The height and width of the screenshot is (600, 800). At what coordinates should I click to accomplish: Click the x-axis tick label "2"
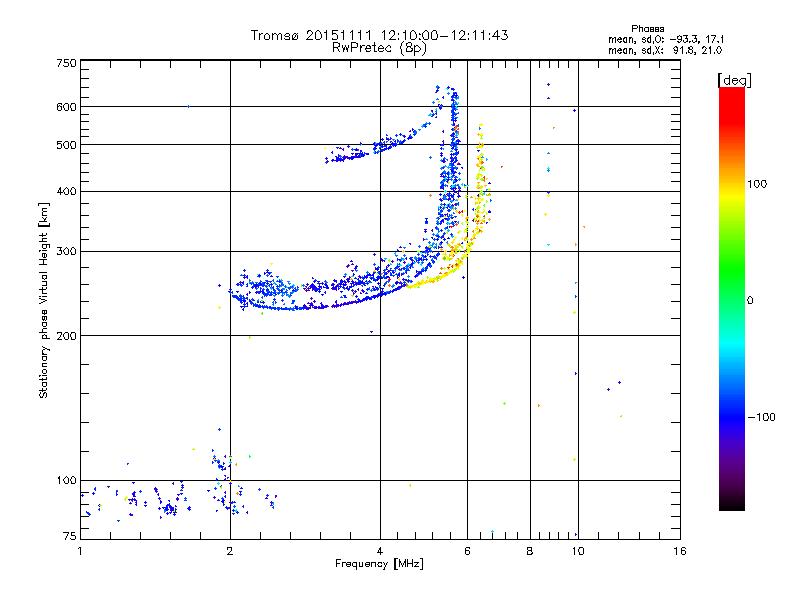coord(230,551)
